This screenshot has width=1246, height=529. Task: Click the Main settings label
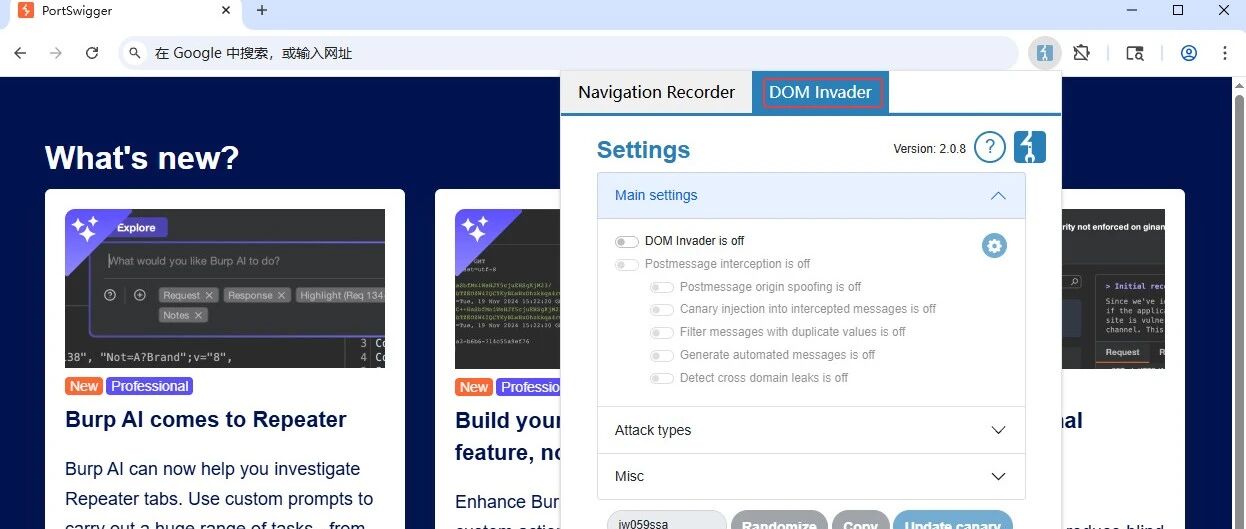pos(656,196)
